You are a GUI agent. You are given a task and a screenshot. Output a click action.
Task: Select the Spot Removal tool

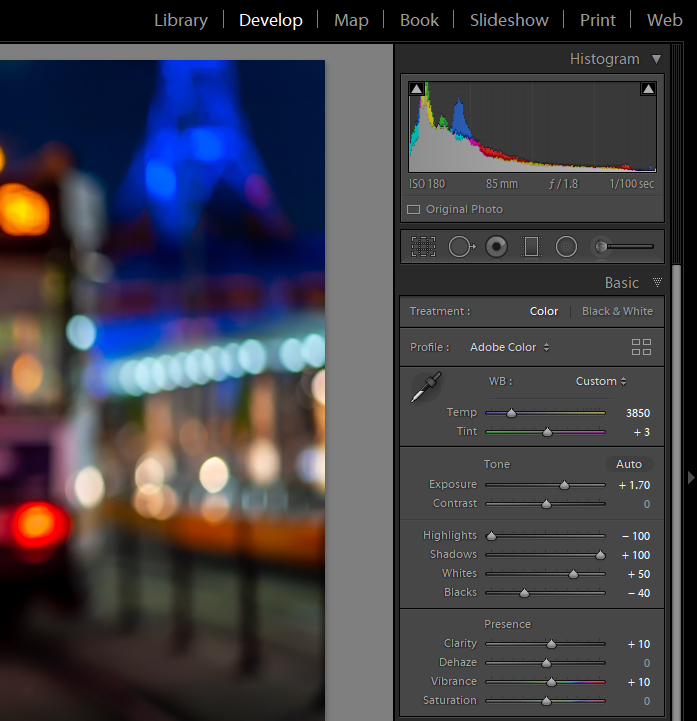pyautogui.click(x=462, y=247)
